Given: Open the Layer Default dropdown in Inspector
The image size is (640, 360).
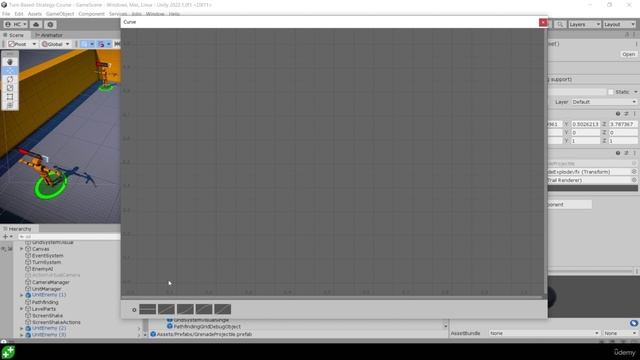Looking at the screenshot, I should (x=604, y=102).
